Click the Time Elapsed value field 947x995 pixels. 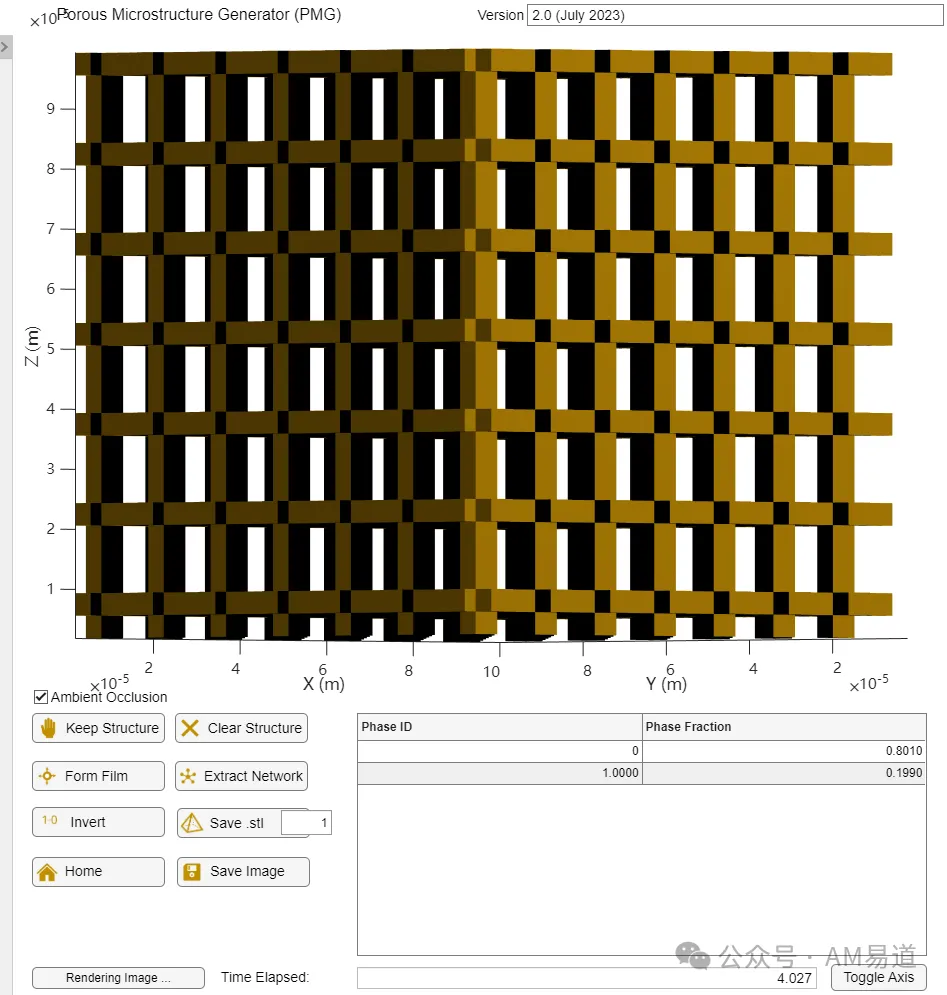point(586,978)
